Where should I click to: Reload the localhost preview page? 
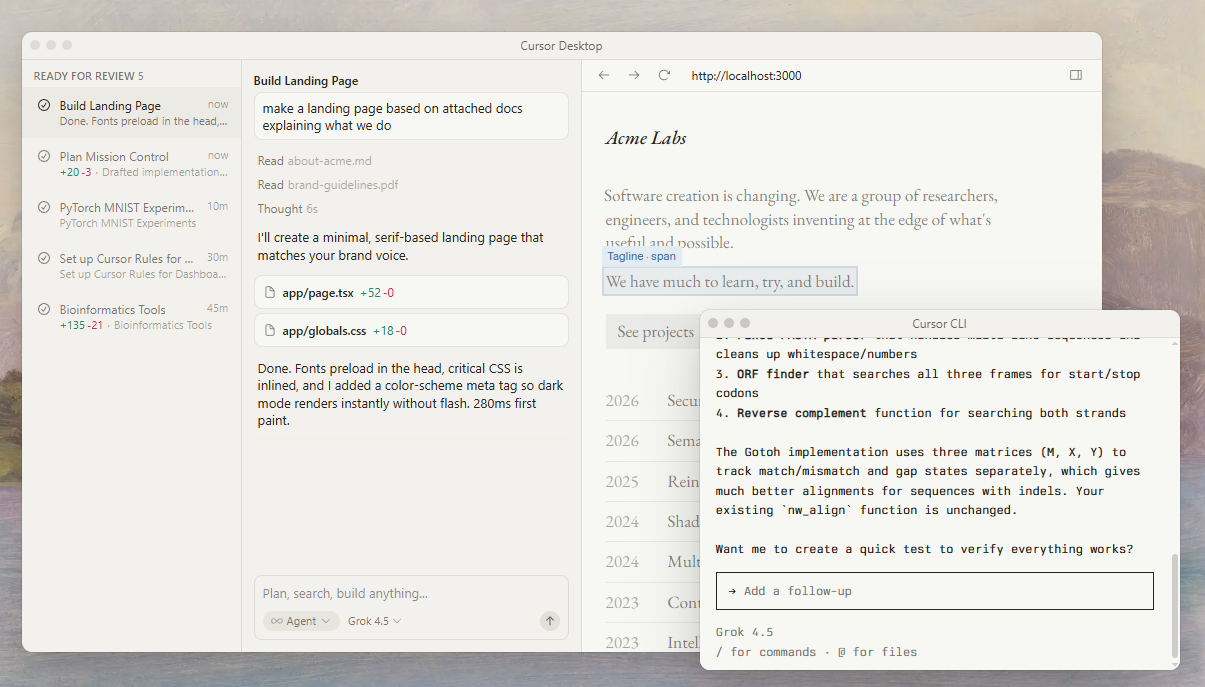[x=664, y=75]
